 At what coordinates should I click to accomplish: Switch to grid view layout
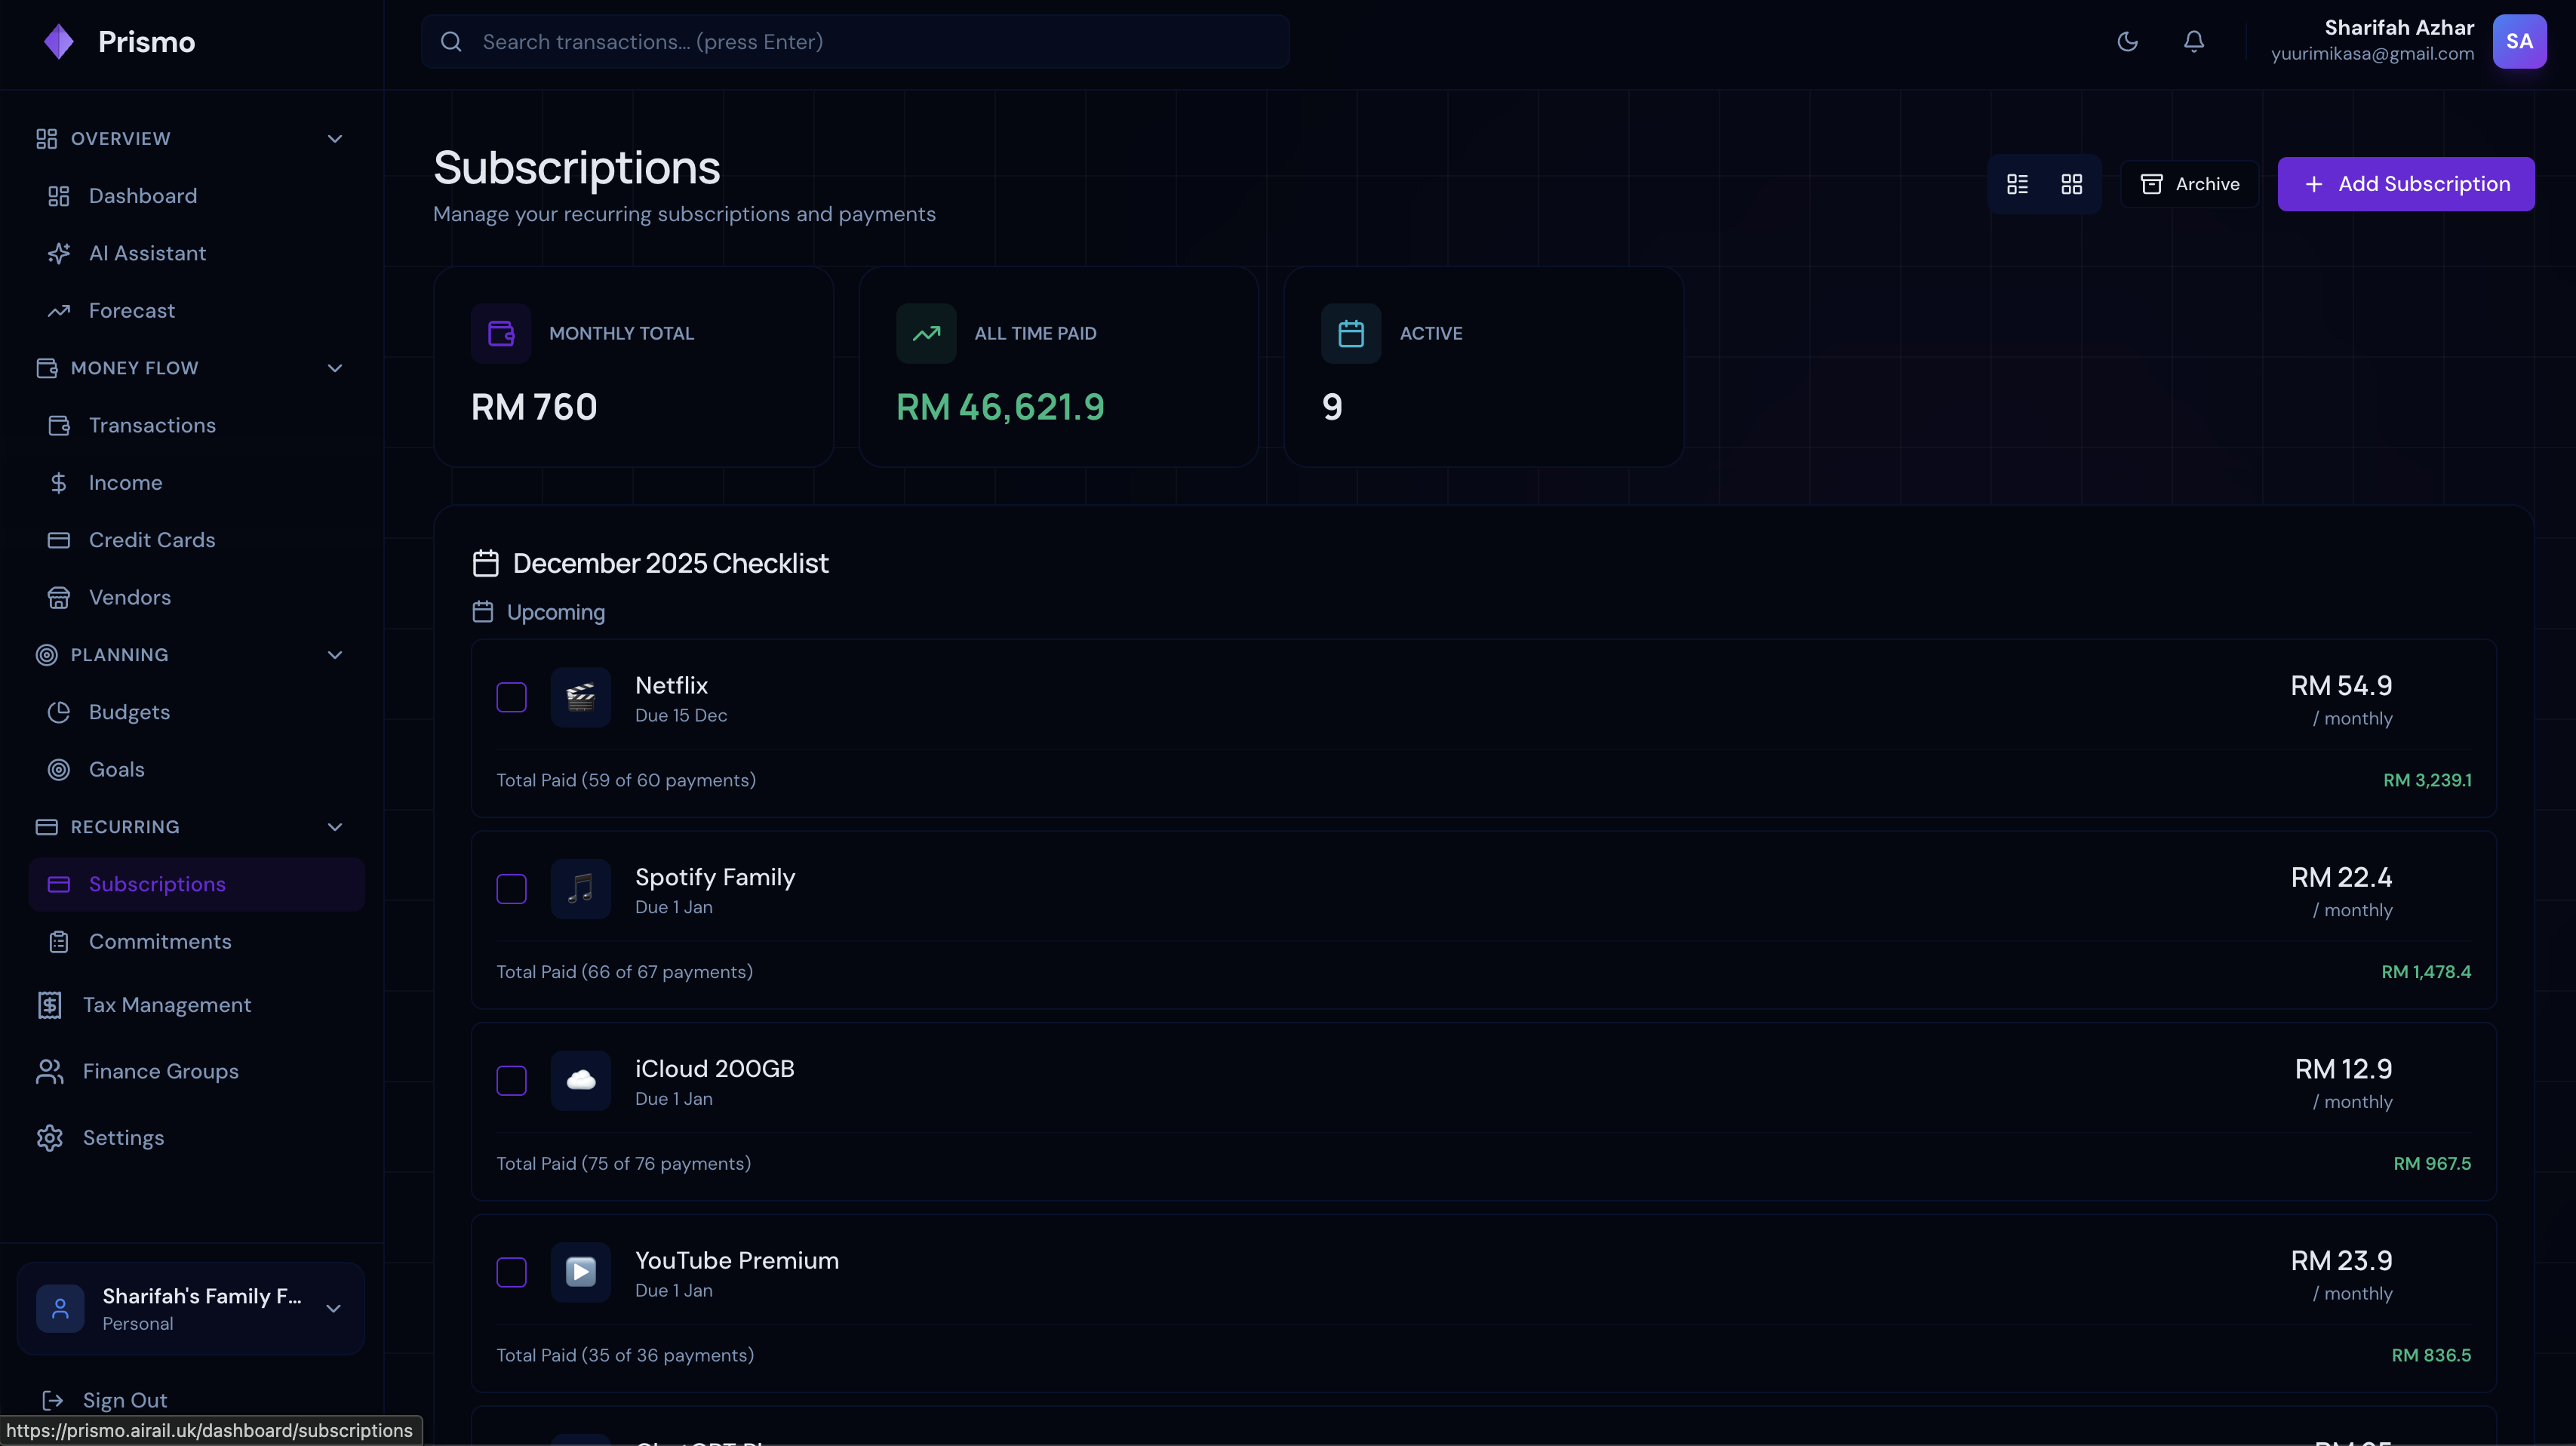click(2071, 184)
